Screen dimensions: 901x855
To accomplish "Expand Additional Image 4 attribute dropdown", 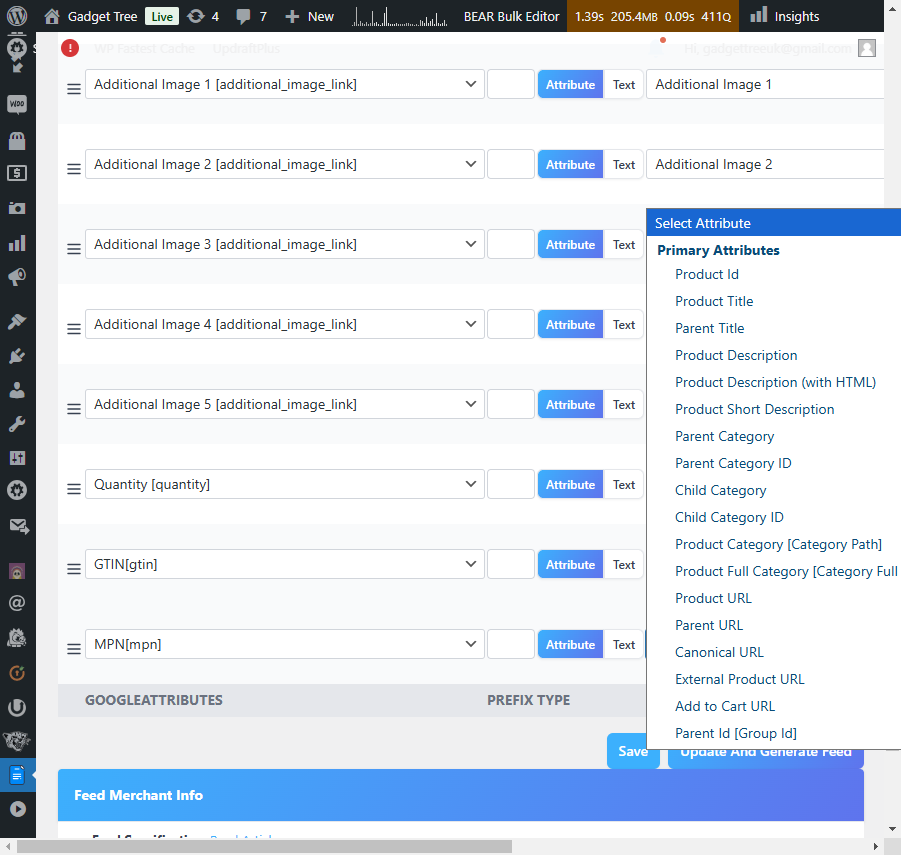I will [285, 324].
